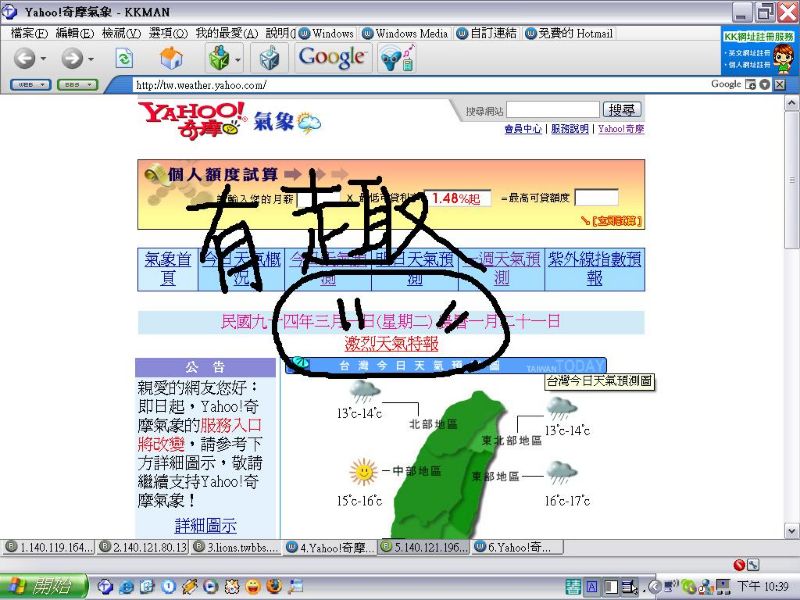
Task: Click the 最高可貸額度 result field
Action: point(596,197)
